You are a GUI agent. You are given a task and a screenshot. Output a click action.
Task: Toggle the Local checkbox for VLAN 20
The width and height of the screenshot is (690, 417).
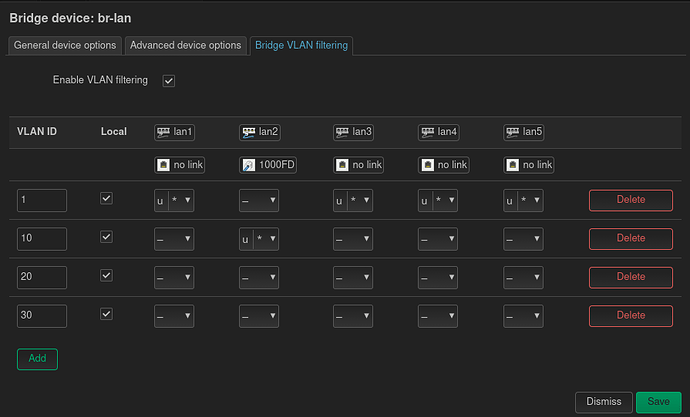tap(107, 275)
